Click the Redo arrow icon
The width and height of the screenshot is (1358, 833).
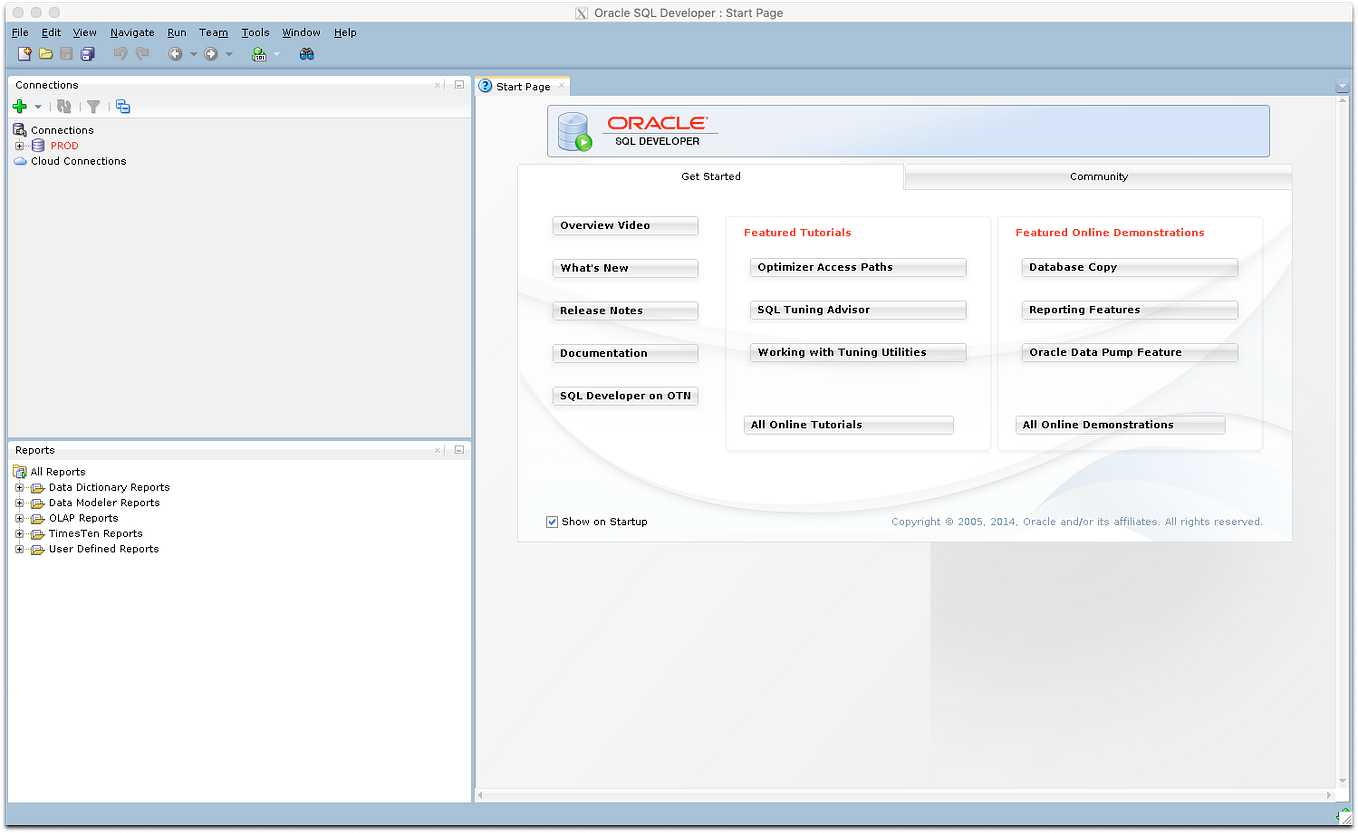pyautogui.click(x=142, y=54)
